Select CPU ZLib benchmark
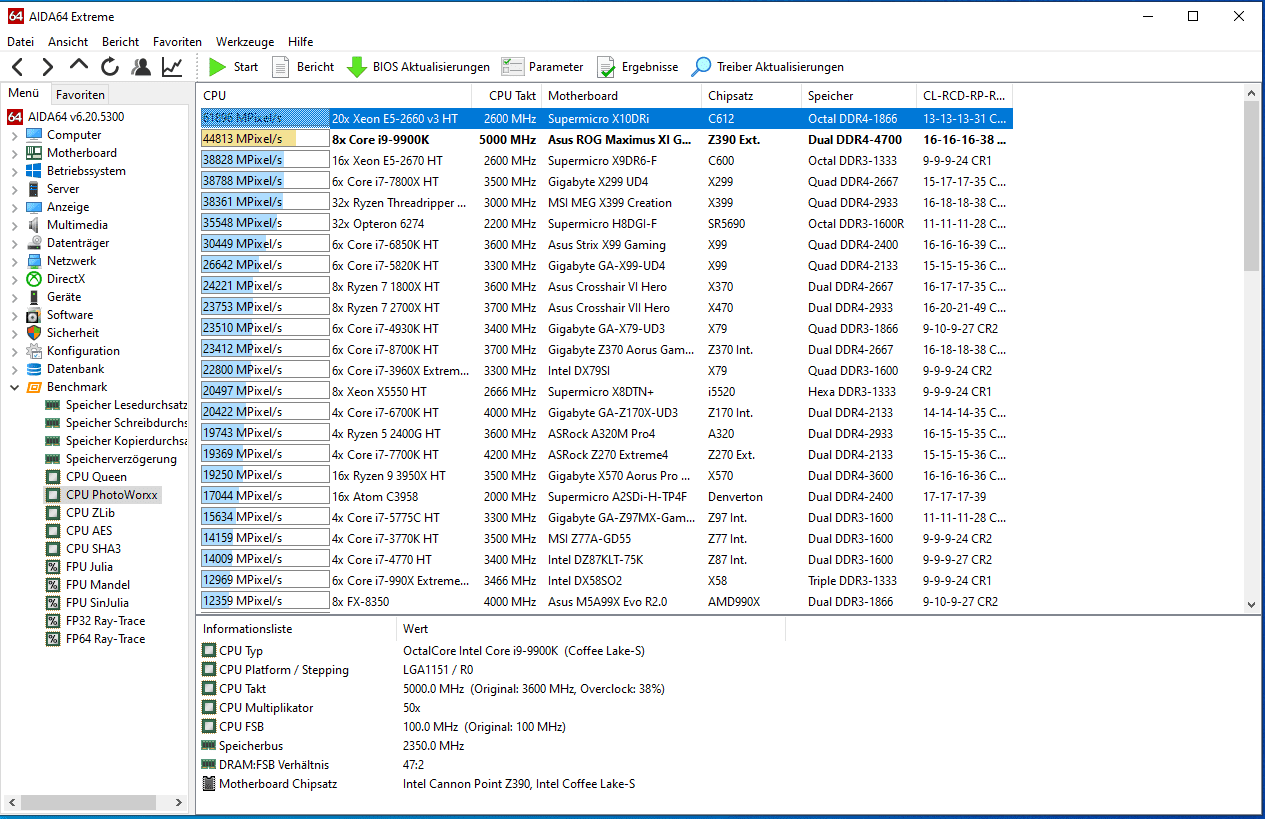 (80, 513)
